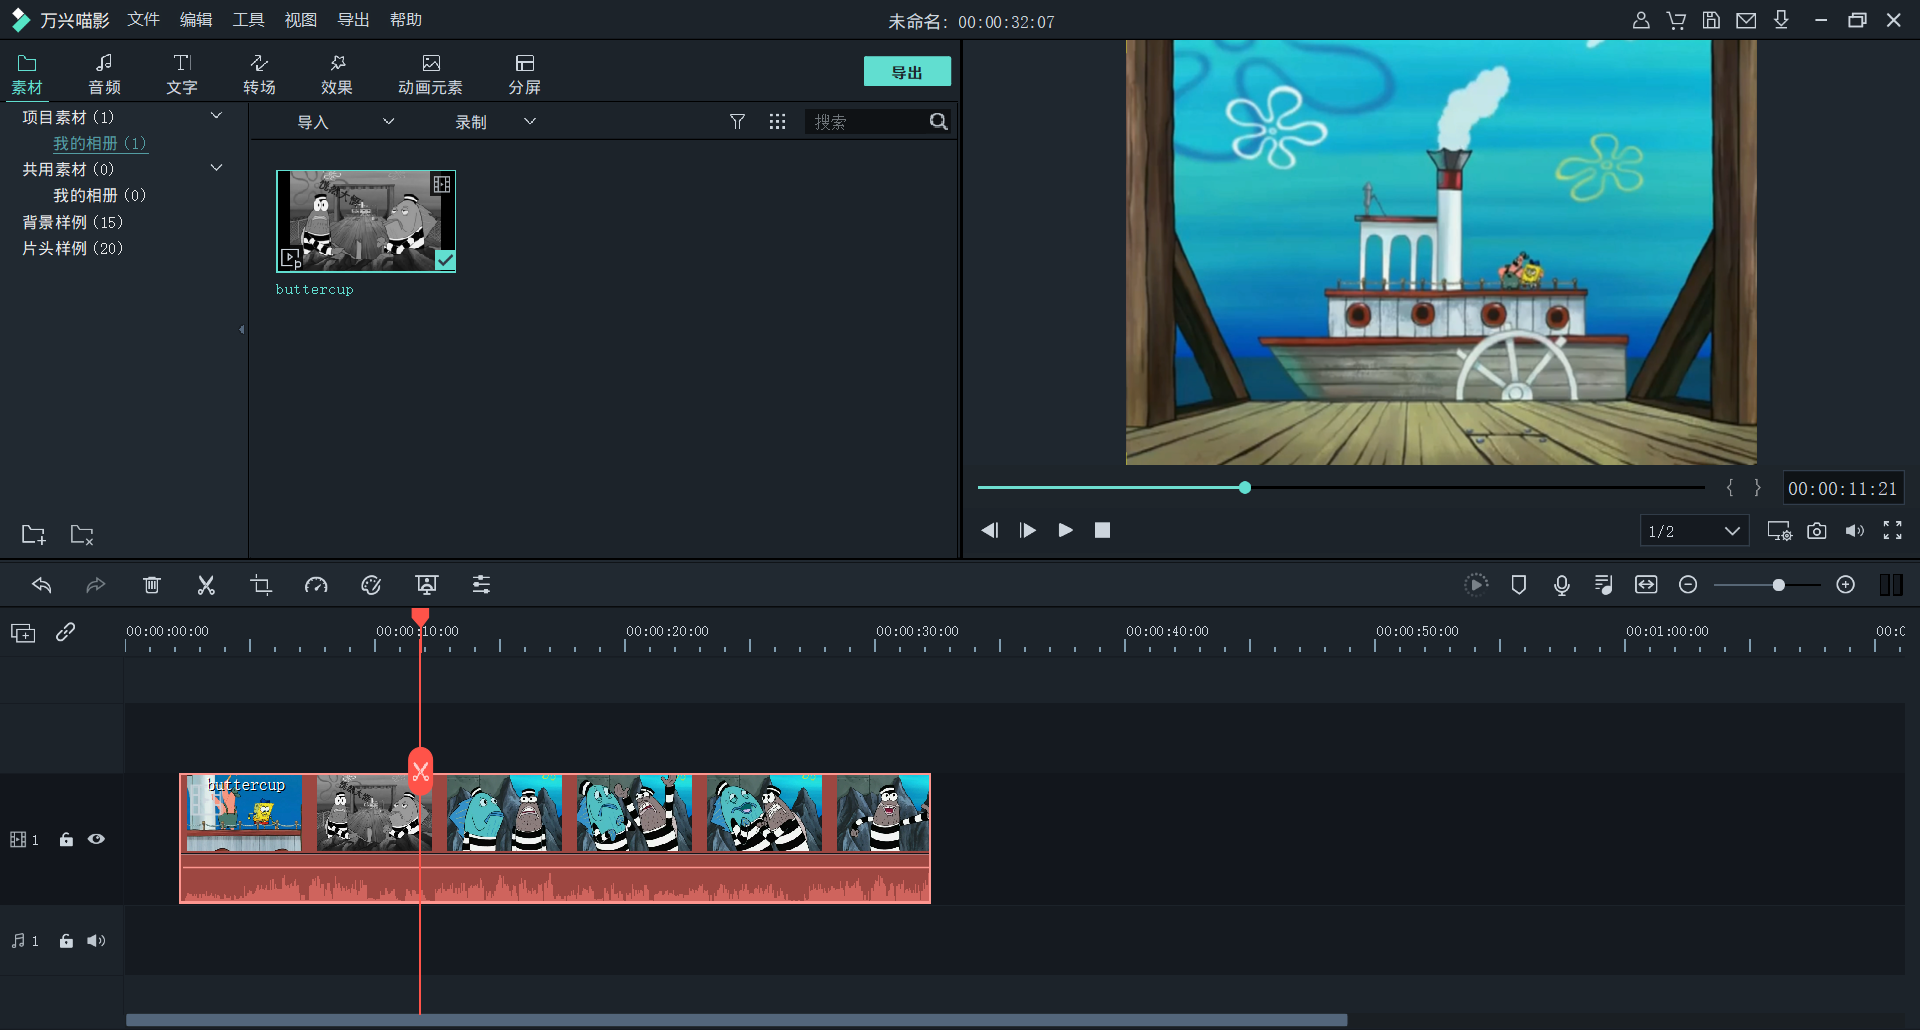The image size is (1920, 1030).
Task: Click the timeline zoom slider handle
Action: point(1778,585)
